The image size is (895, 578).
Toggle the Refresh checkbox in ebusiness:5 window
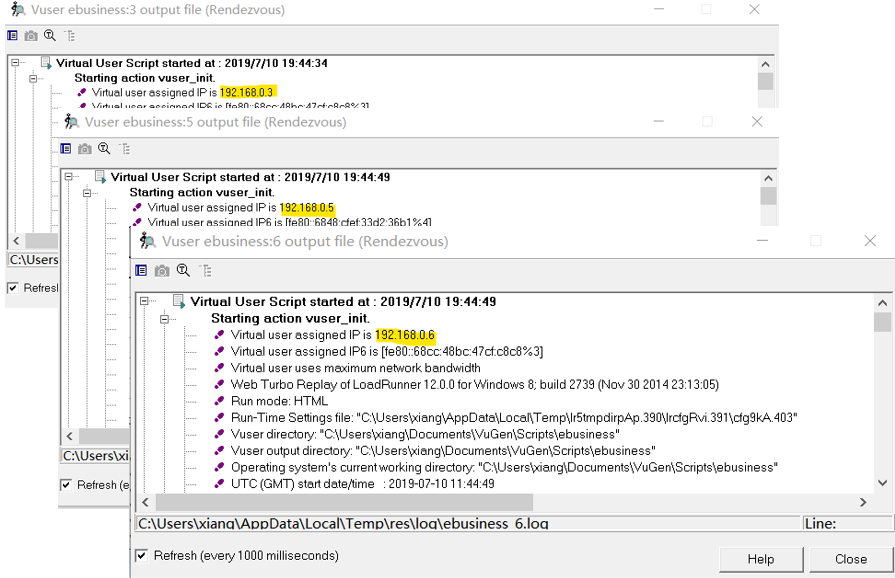pyautogui.click(x=66, y=485)
